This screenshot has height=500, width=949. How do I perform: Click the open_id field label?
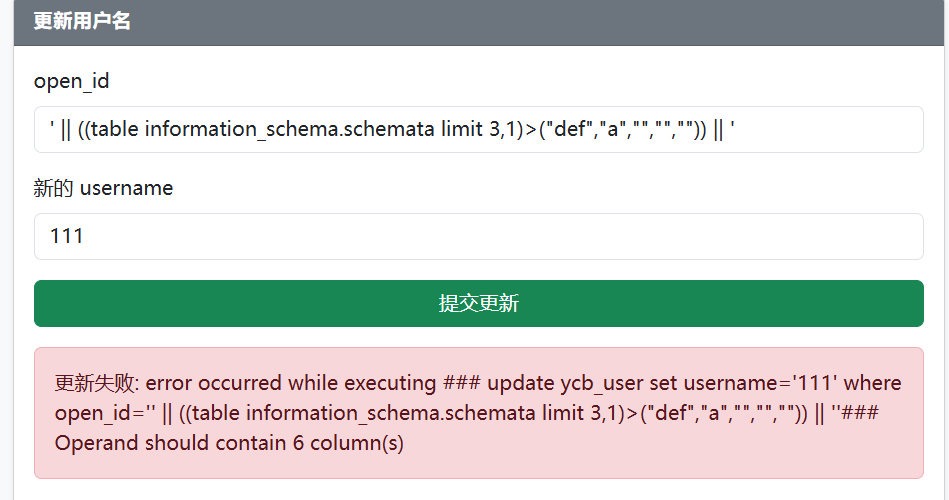point(71,81)
